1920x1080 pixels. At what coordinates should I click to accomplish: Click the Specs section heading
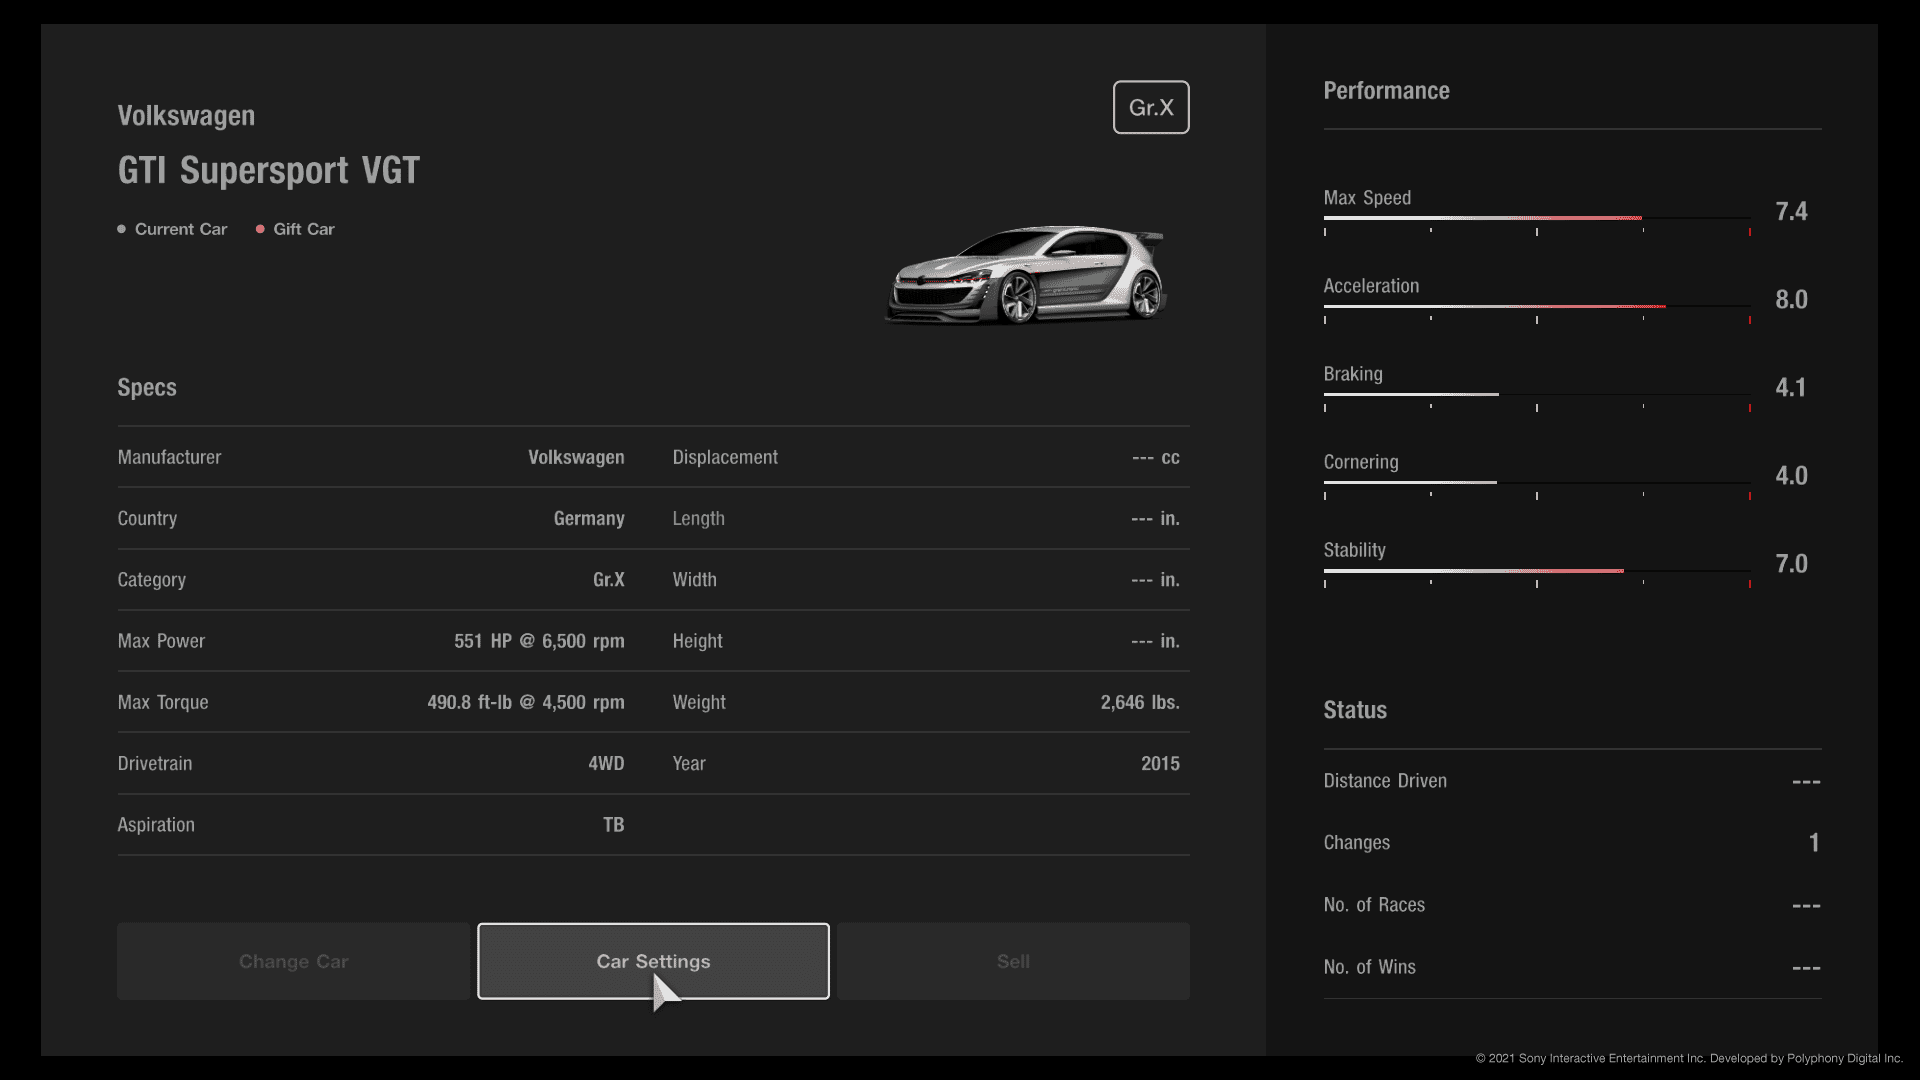coord(147,388)
